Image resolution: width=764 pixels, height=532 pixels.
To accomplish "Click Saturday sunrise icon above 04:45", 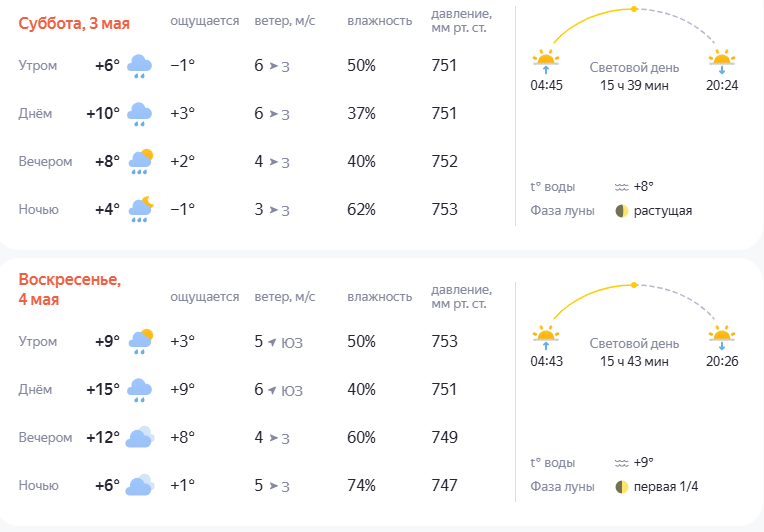I will 546,60.
